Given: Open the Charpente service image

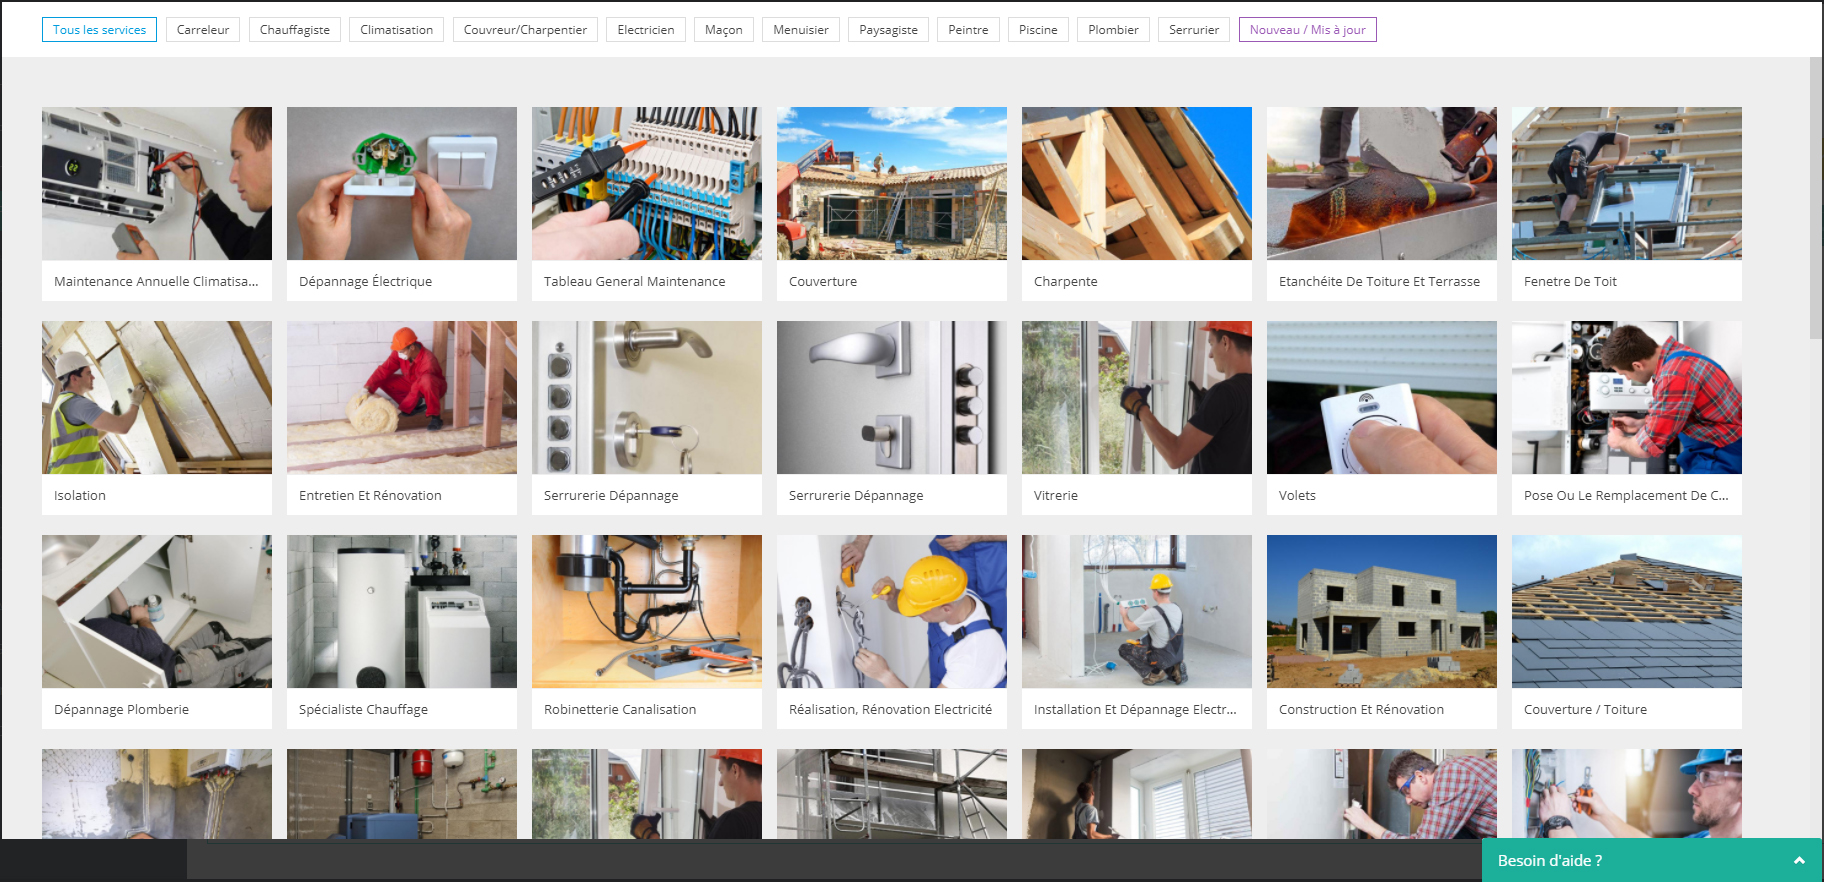Looking at the screenshot, I should coord(1137,184).
